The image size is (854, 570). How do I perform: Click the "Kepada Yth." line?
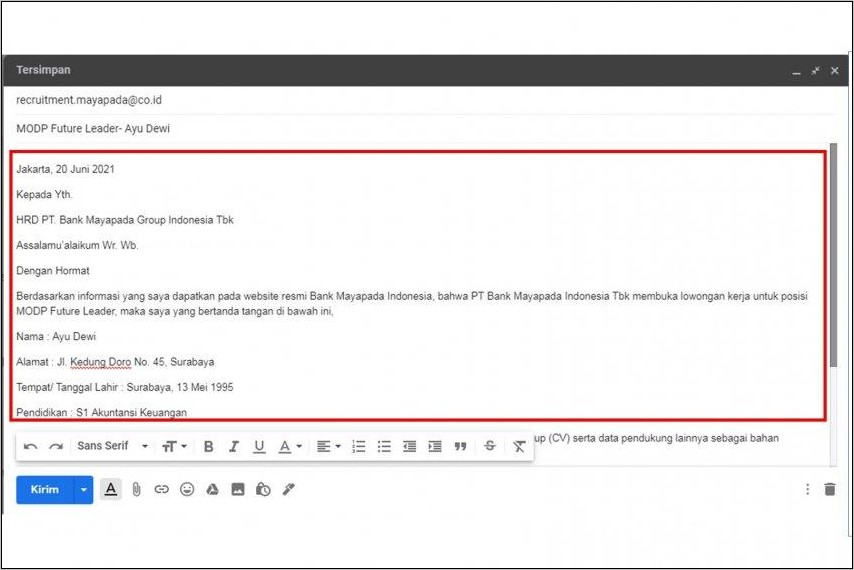pos(44,195)
